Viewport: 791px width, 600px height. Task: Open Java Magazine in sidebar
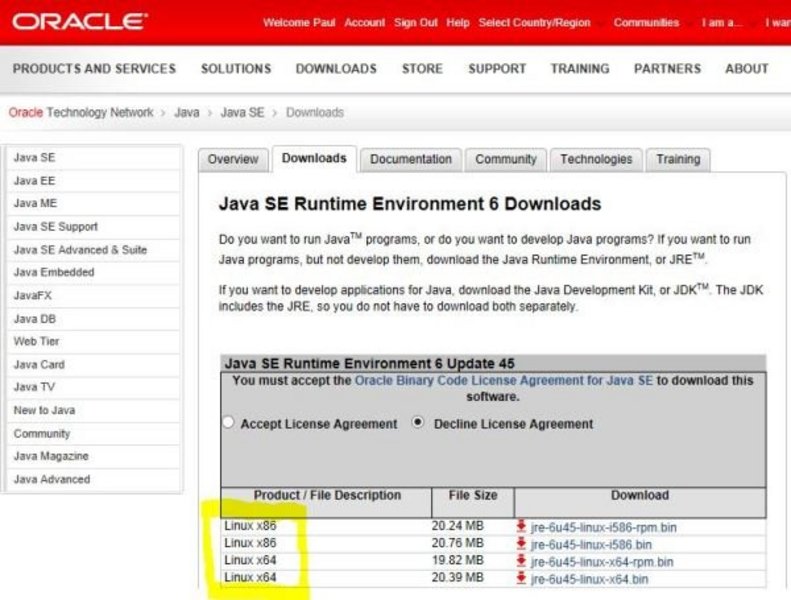point(94,456)
